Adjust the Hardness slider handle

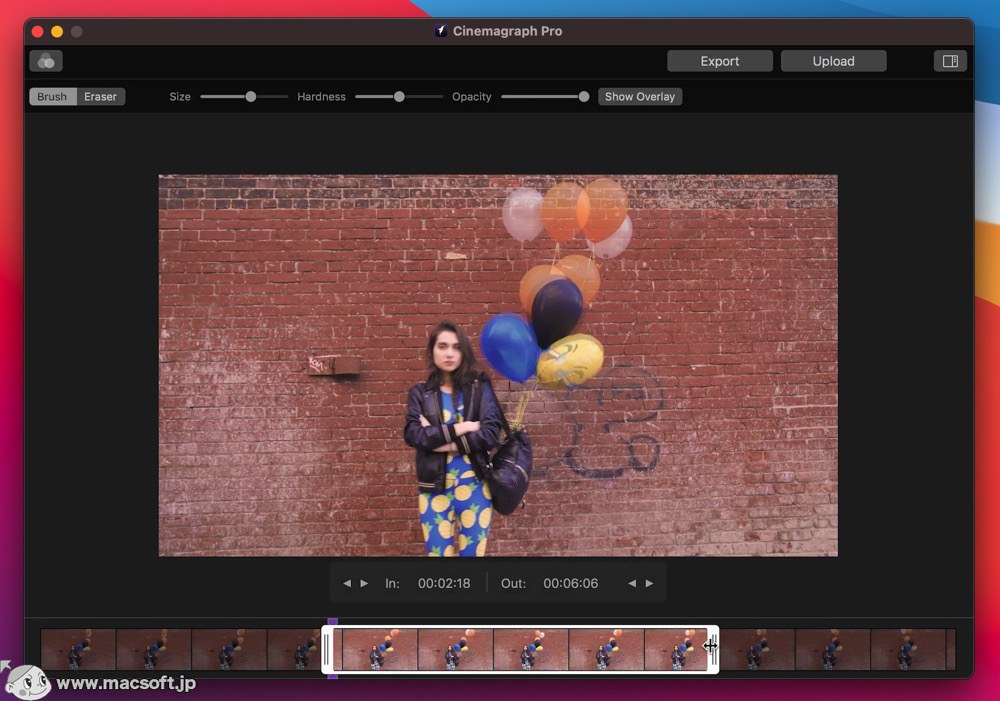pyautogui.click(x=398, y=96)
